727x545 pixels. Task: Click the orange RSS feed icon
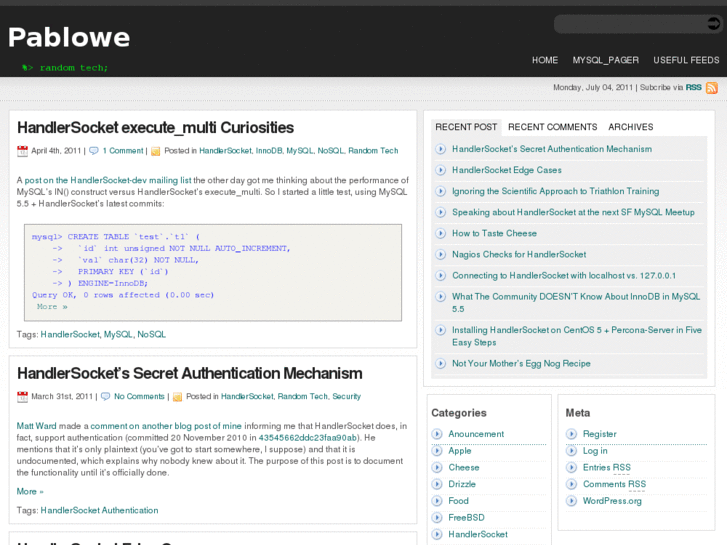click(712, 88)
